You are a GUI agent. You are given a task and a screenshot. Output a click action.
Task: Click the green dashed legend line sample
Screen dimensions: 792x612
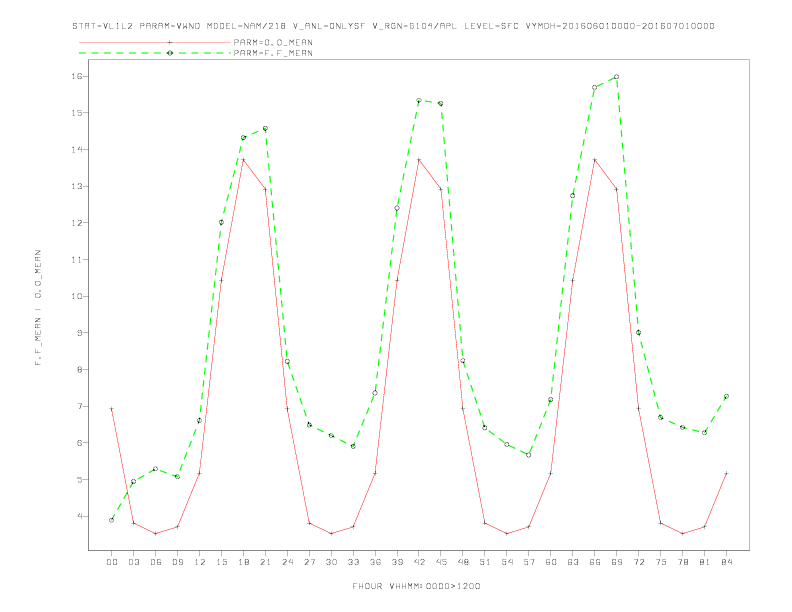click(x=155, y=53)
